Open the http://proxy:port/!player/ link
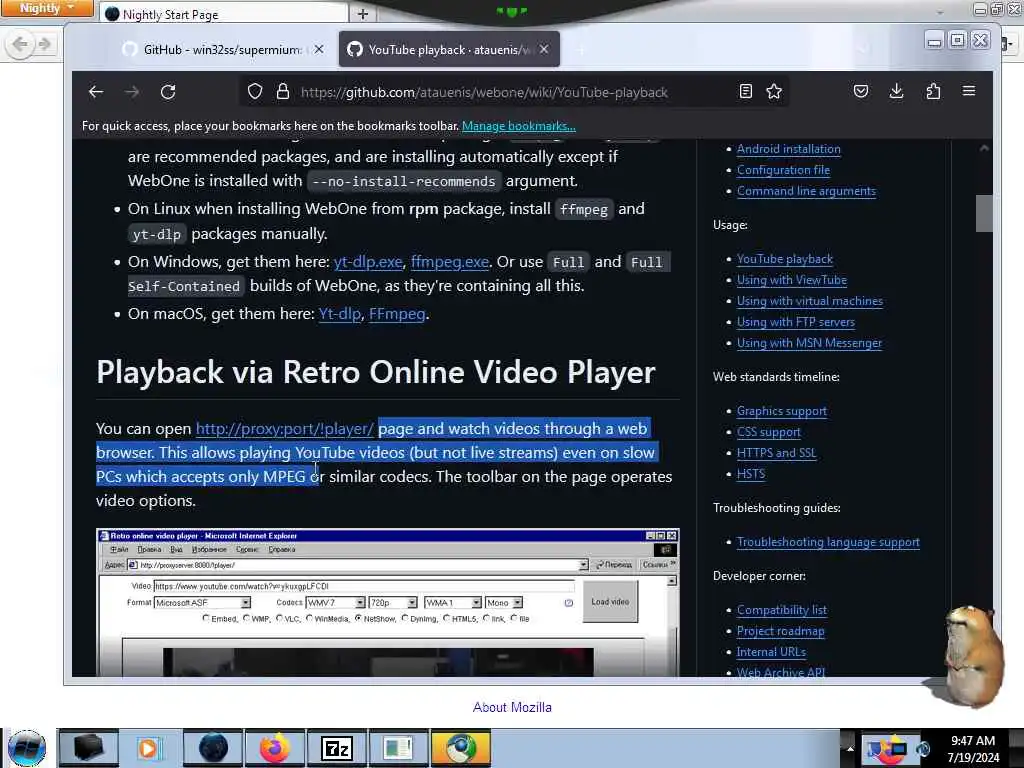 (x=285, y=428)
